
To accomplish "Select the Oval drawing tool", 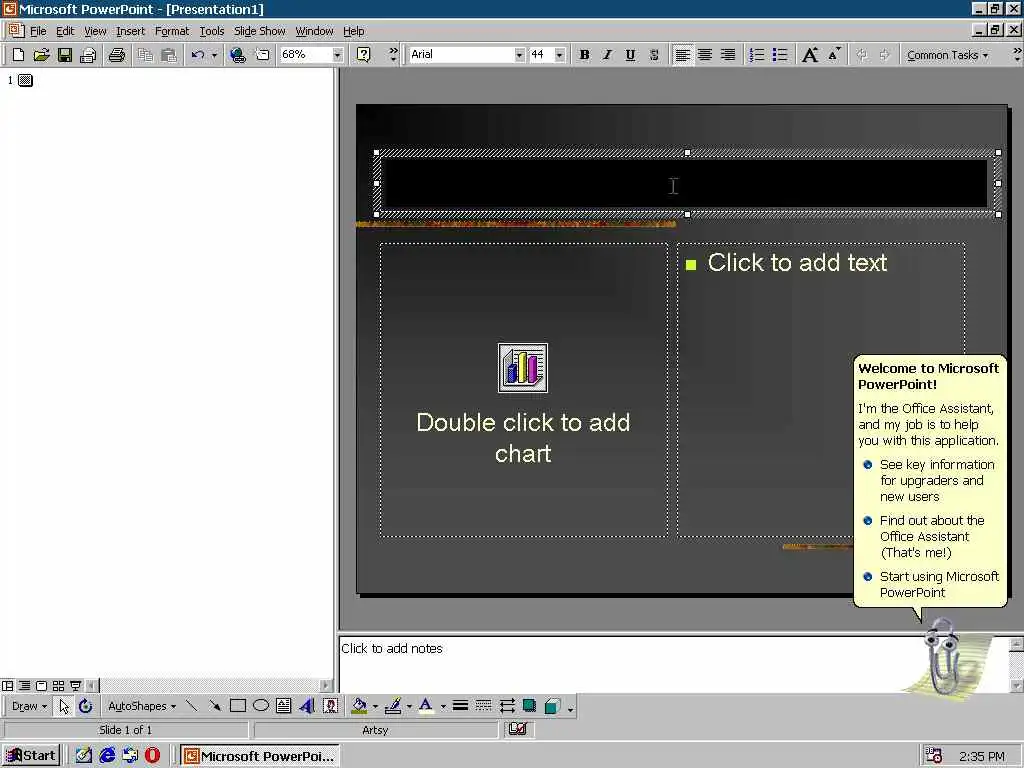I will [261, 706].
